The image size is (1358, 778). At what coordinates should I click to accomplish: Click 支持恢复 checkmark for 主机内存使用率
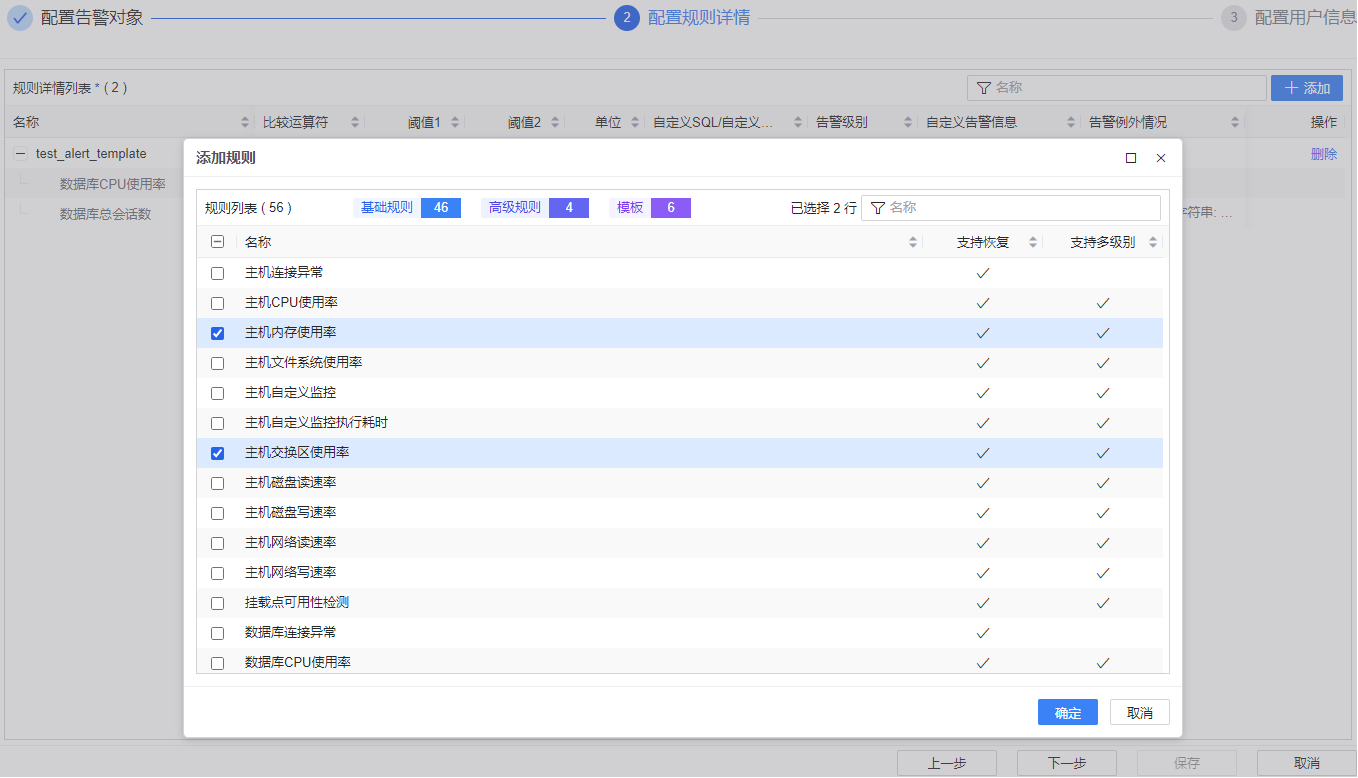(x=983, y=333)
